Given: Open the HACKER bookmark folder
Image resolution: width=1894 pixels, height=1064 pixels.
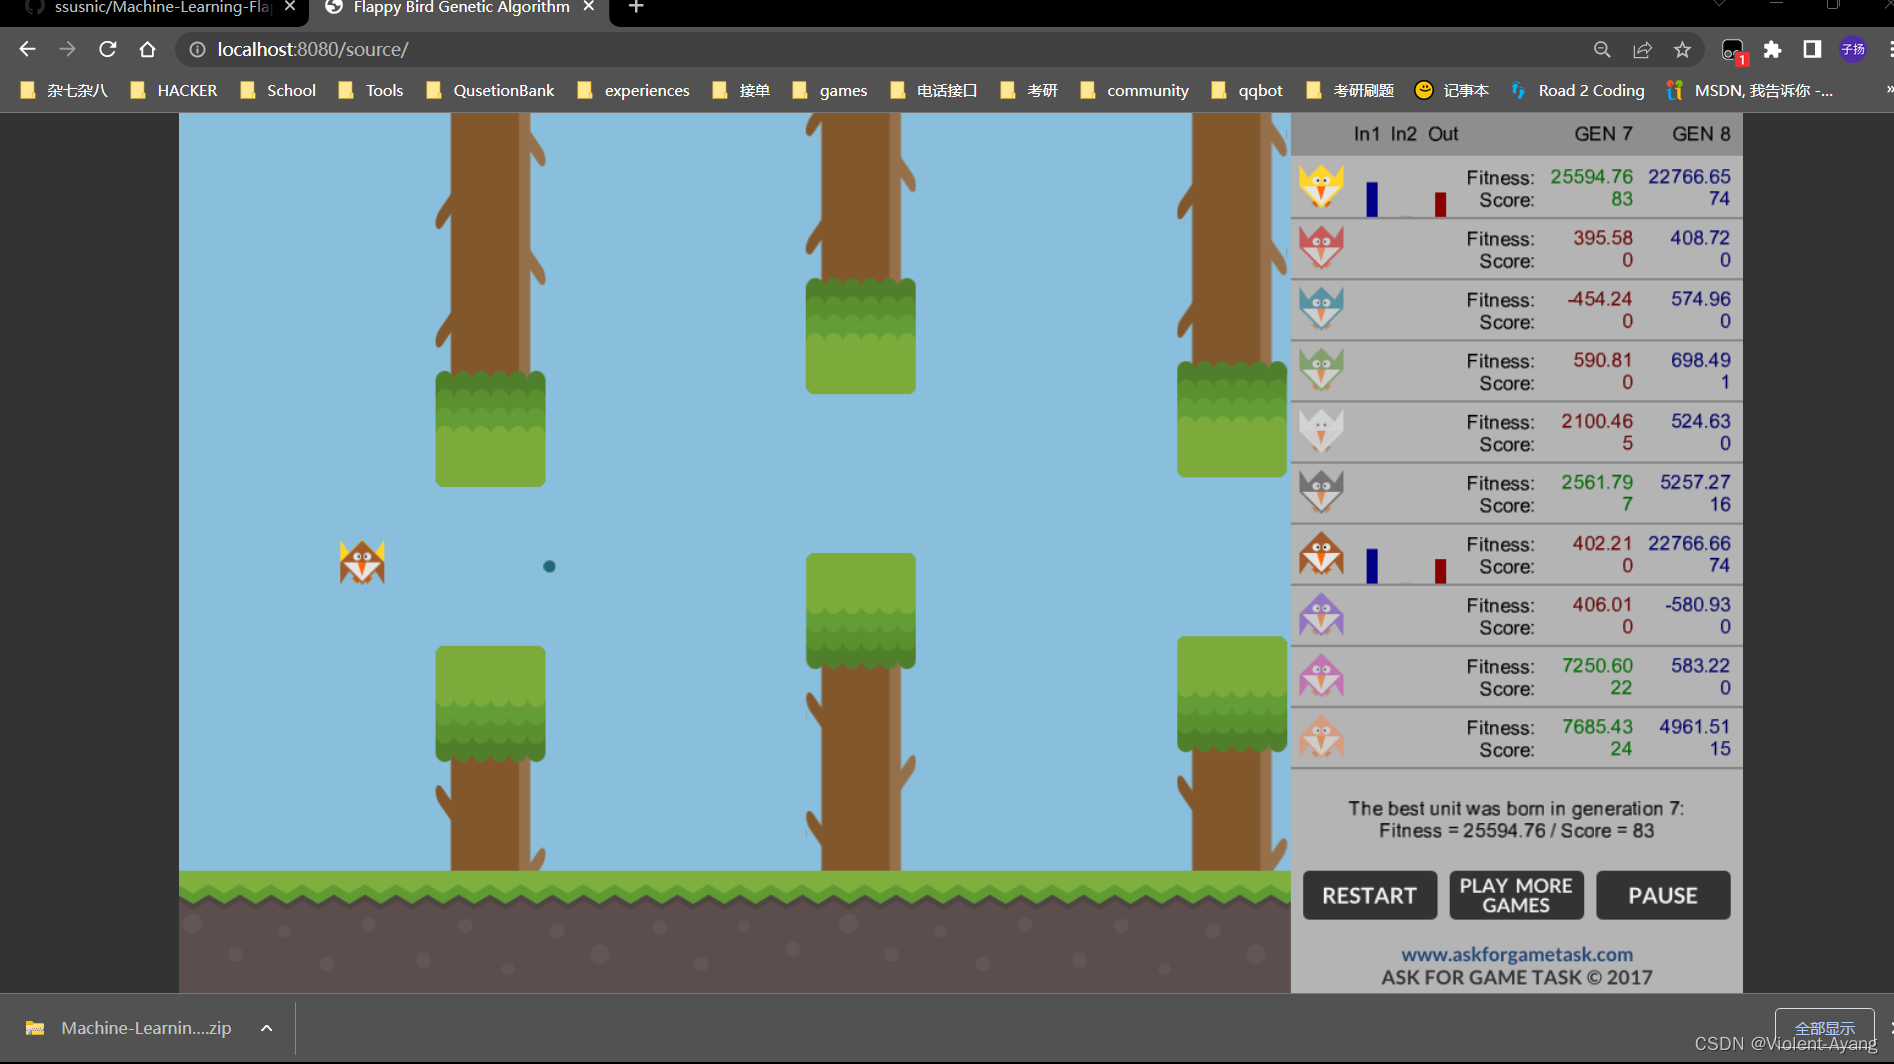Looking at the screenshot, I should tap(174, 91).
